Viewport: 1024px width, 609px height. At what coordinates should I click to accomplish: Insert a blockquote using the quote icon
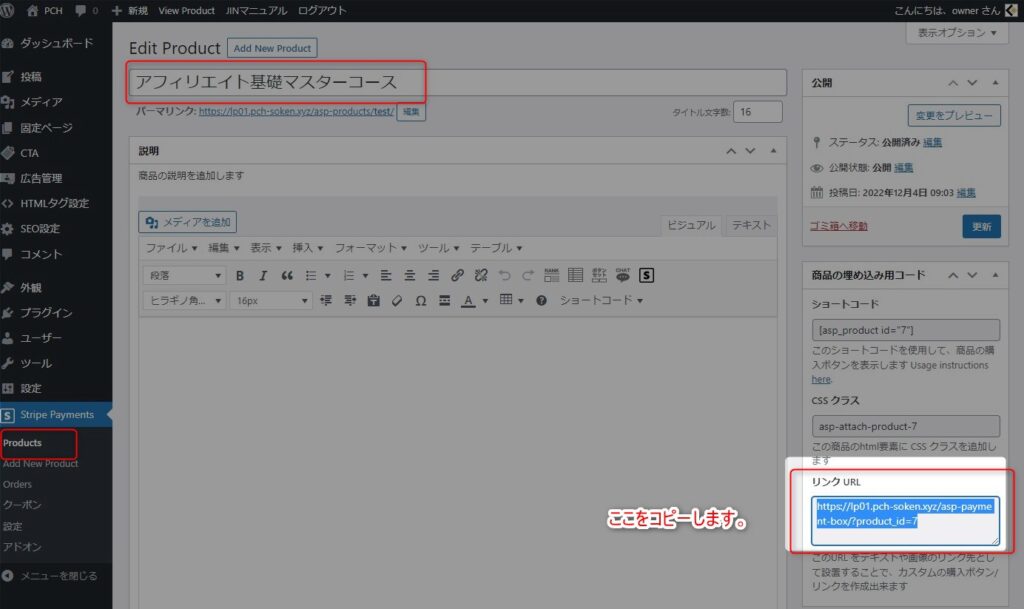pyautogui.click(x=287, y=275)
